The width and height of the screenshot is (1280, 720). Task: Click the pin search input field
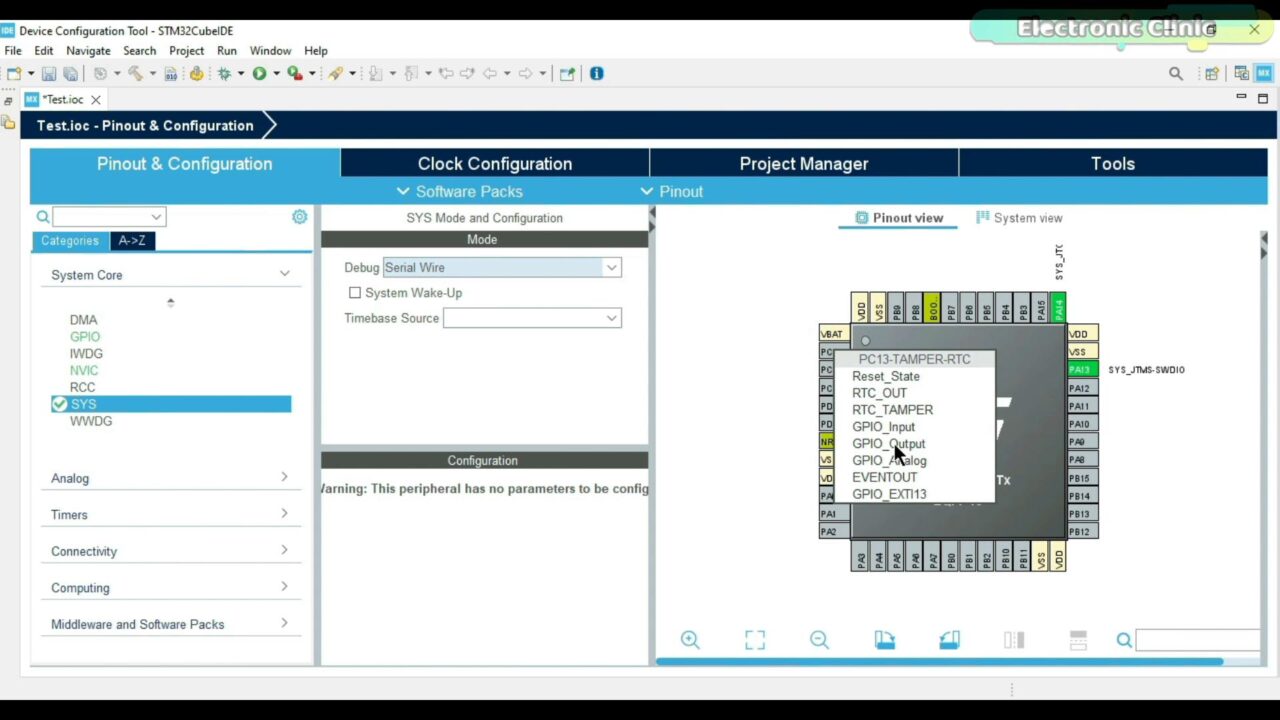click(1197, 640)
